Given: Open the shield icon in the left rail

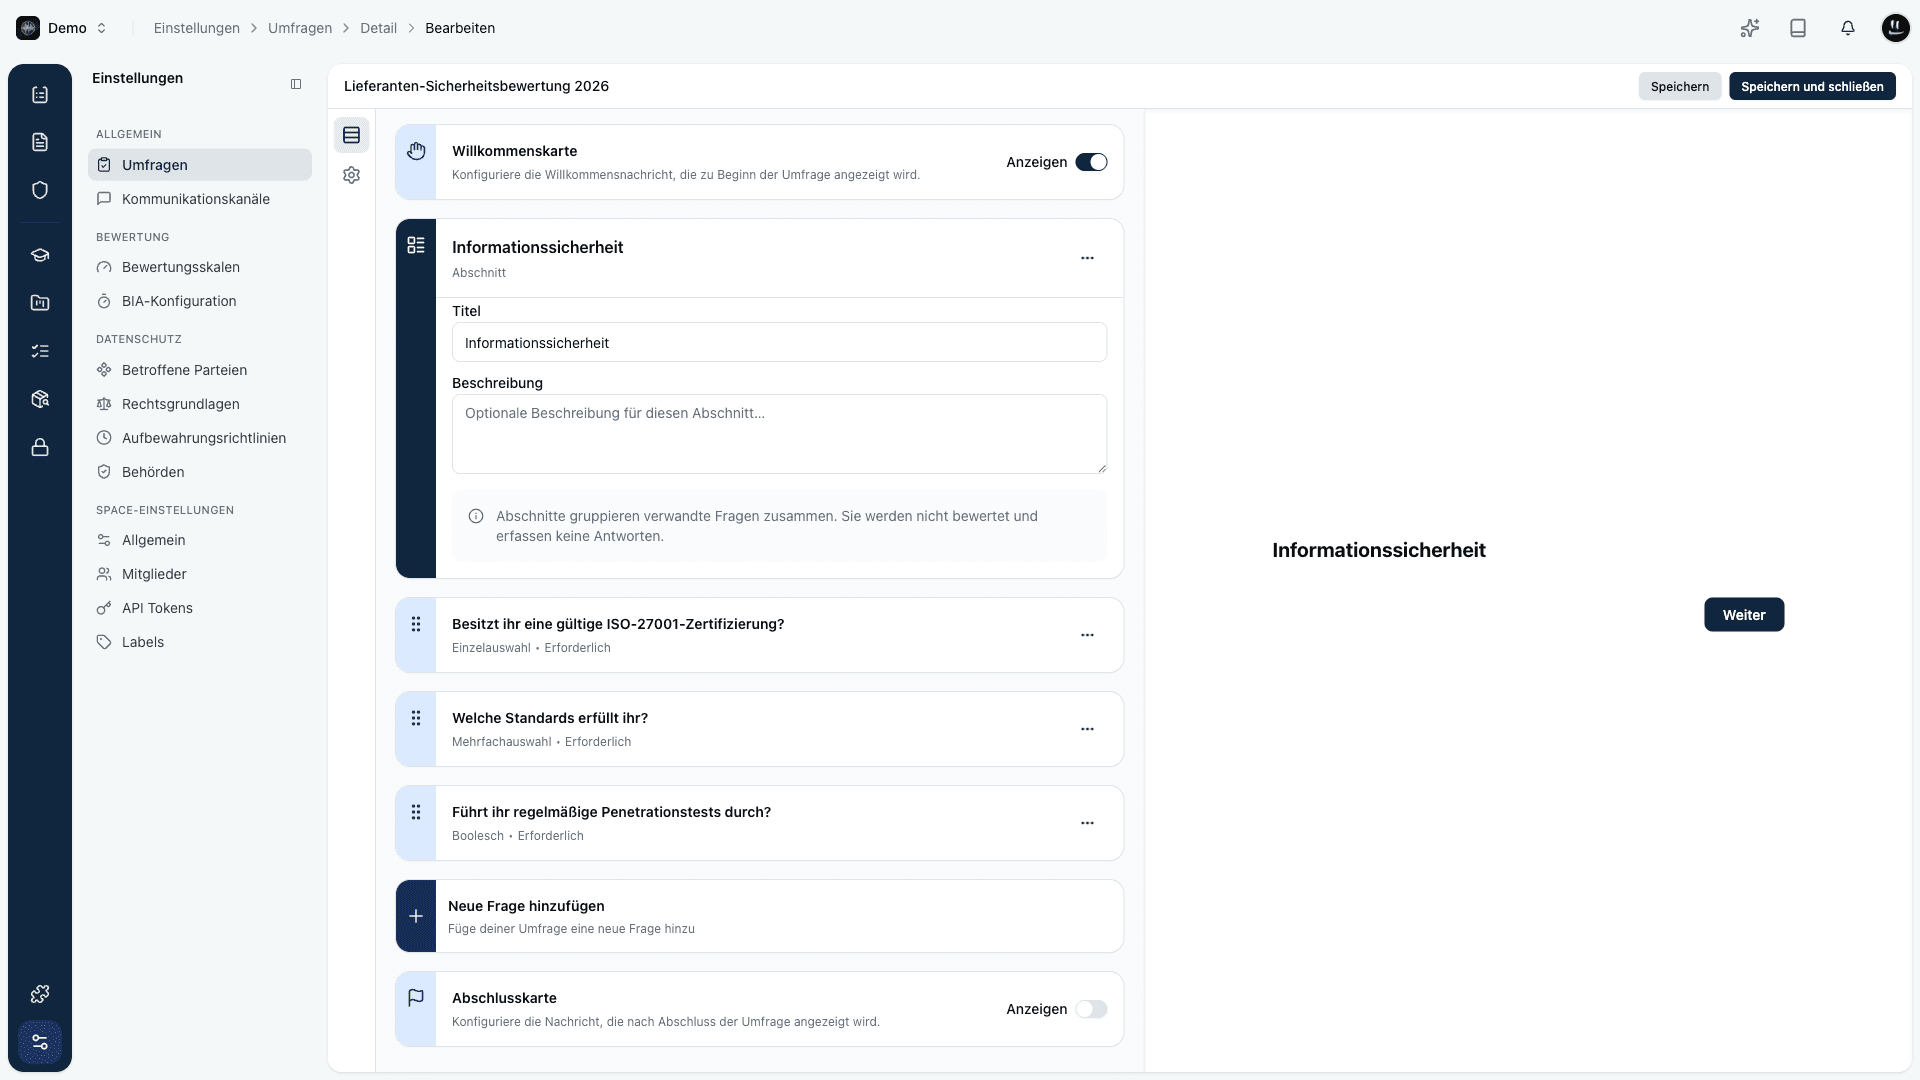Looking at the screenshot, I should click(x=40, y=190).
